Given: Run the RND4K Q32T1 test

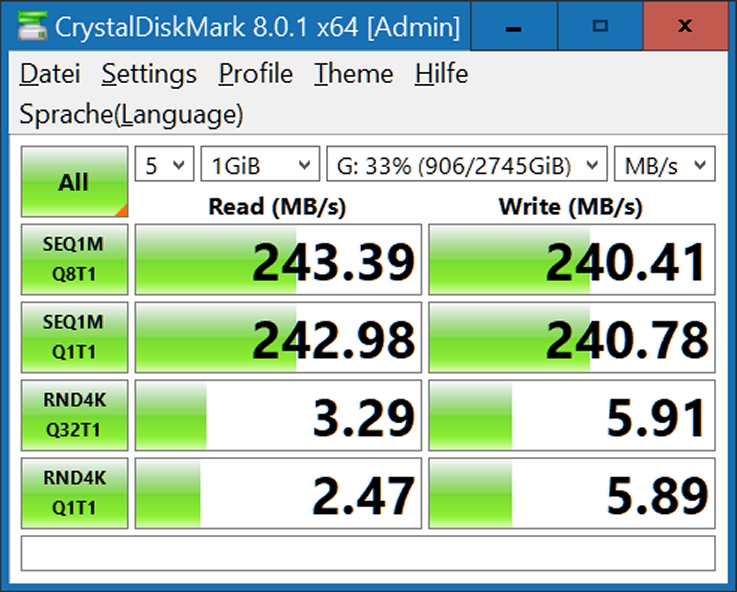Looking at the screenshot, I should (74, 415).
